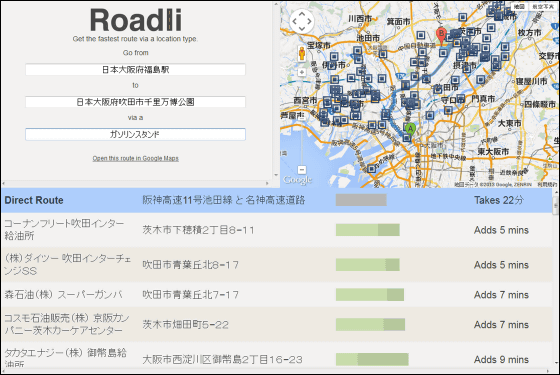The image size is (560, 375).
Task: Select the Direct Route row
Action: coord(276,200)
